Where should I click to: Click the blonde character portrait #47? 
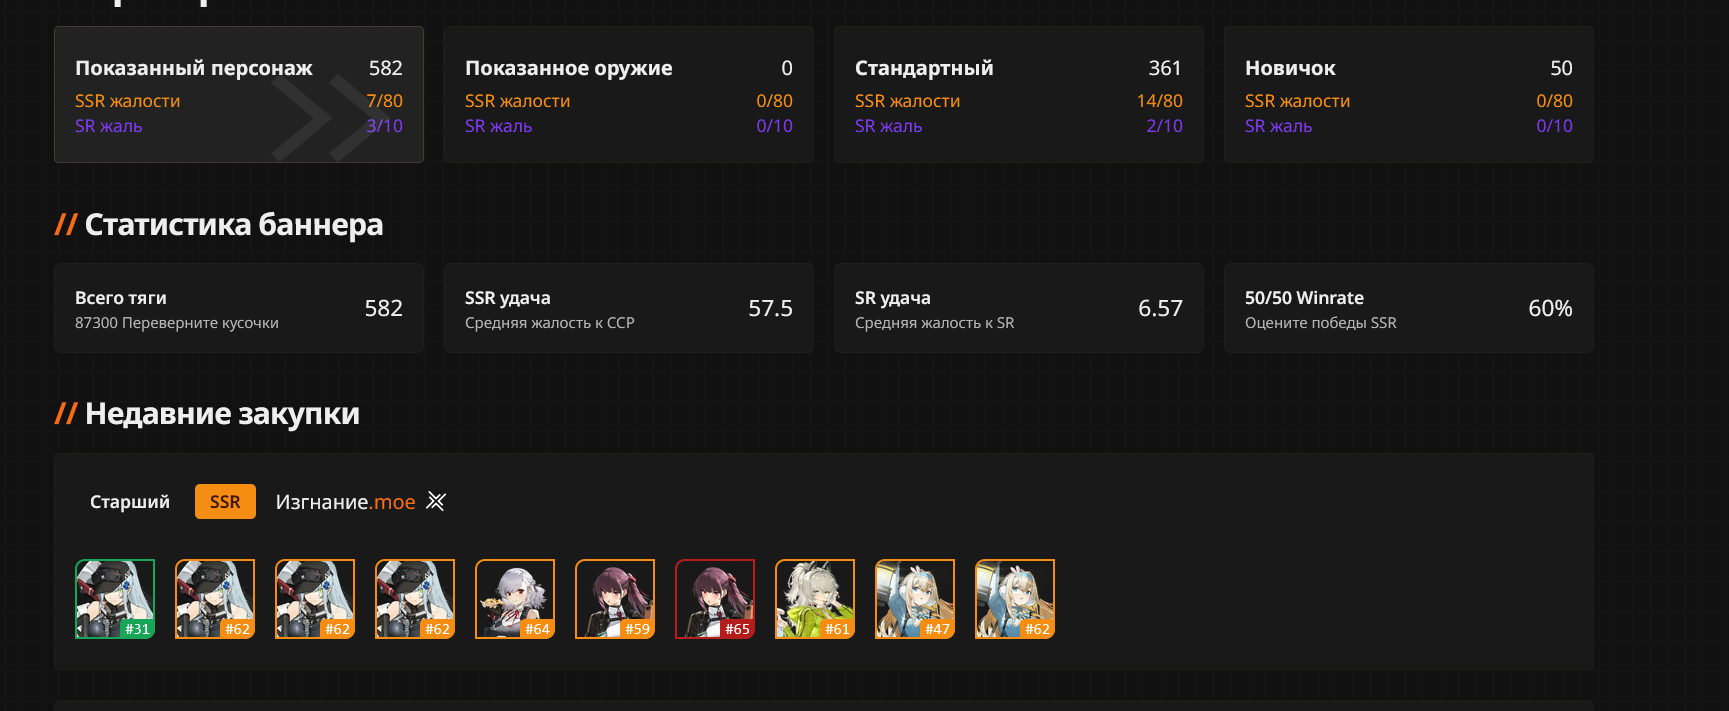915,599
